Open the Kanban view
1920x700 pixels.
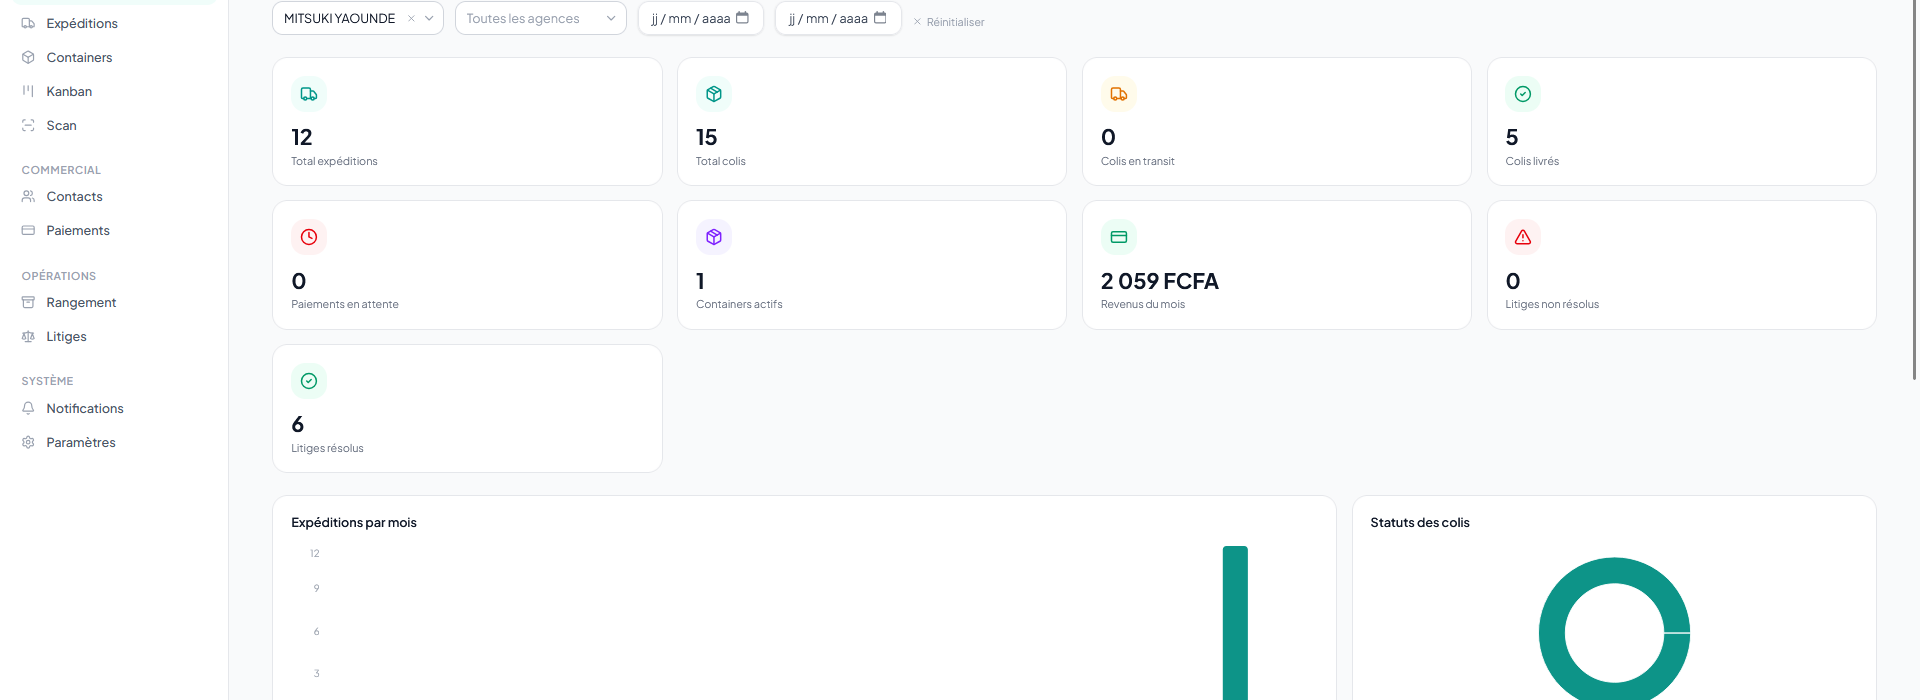69,91
